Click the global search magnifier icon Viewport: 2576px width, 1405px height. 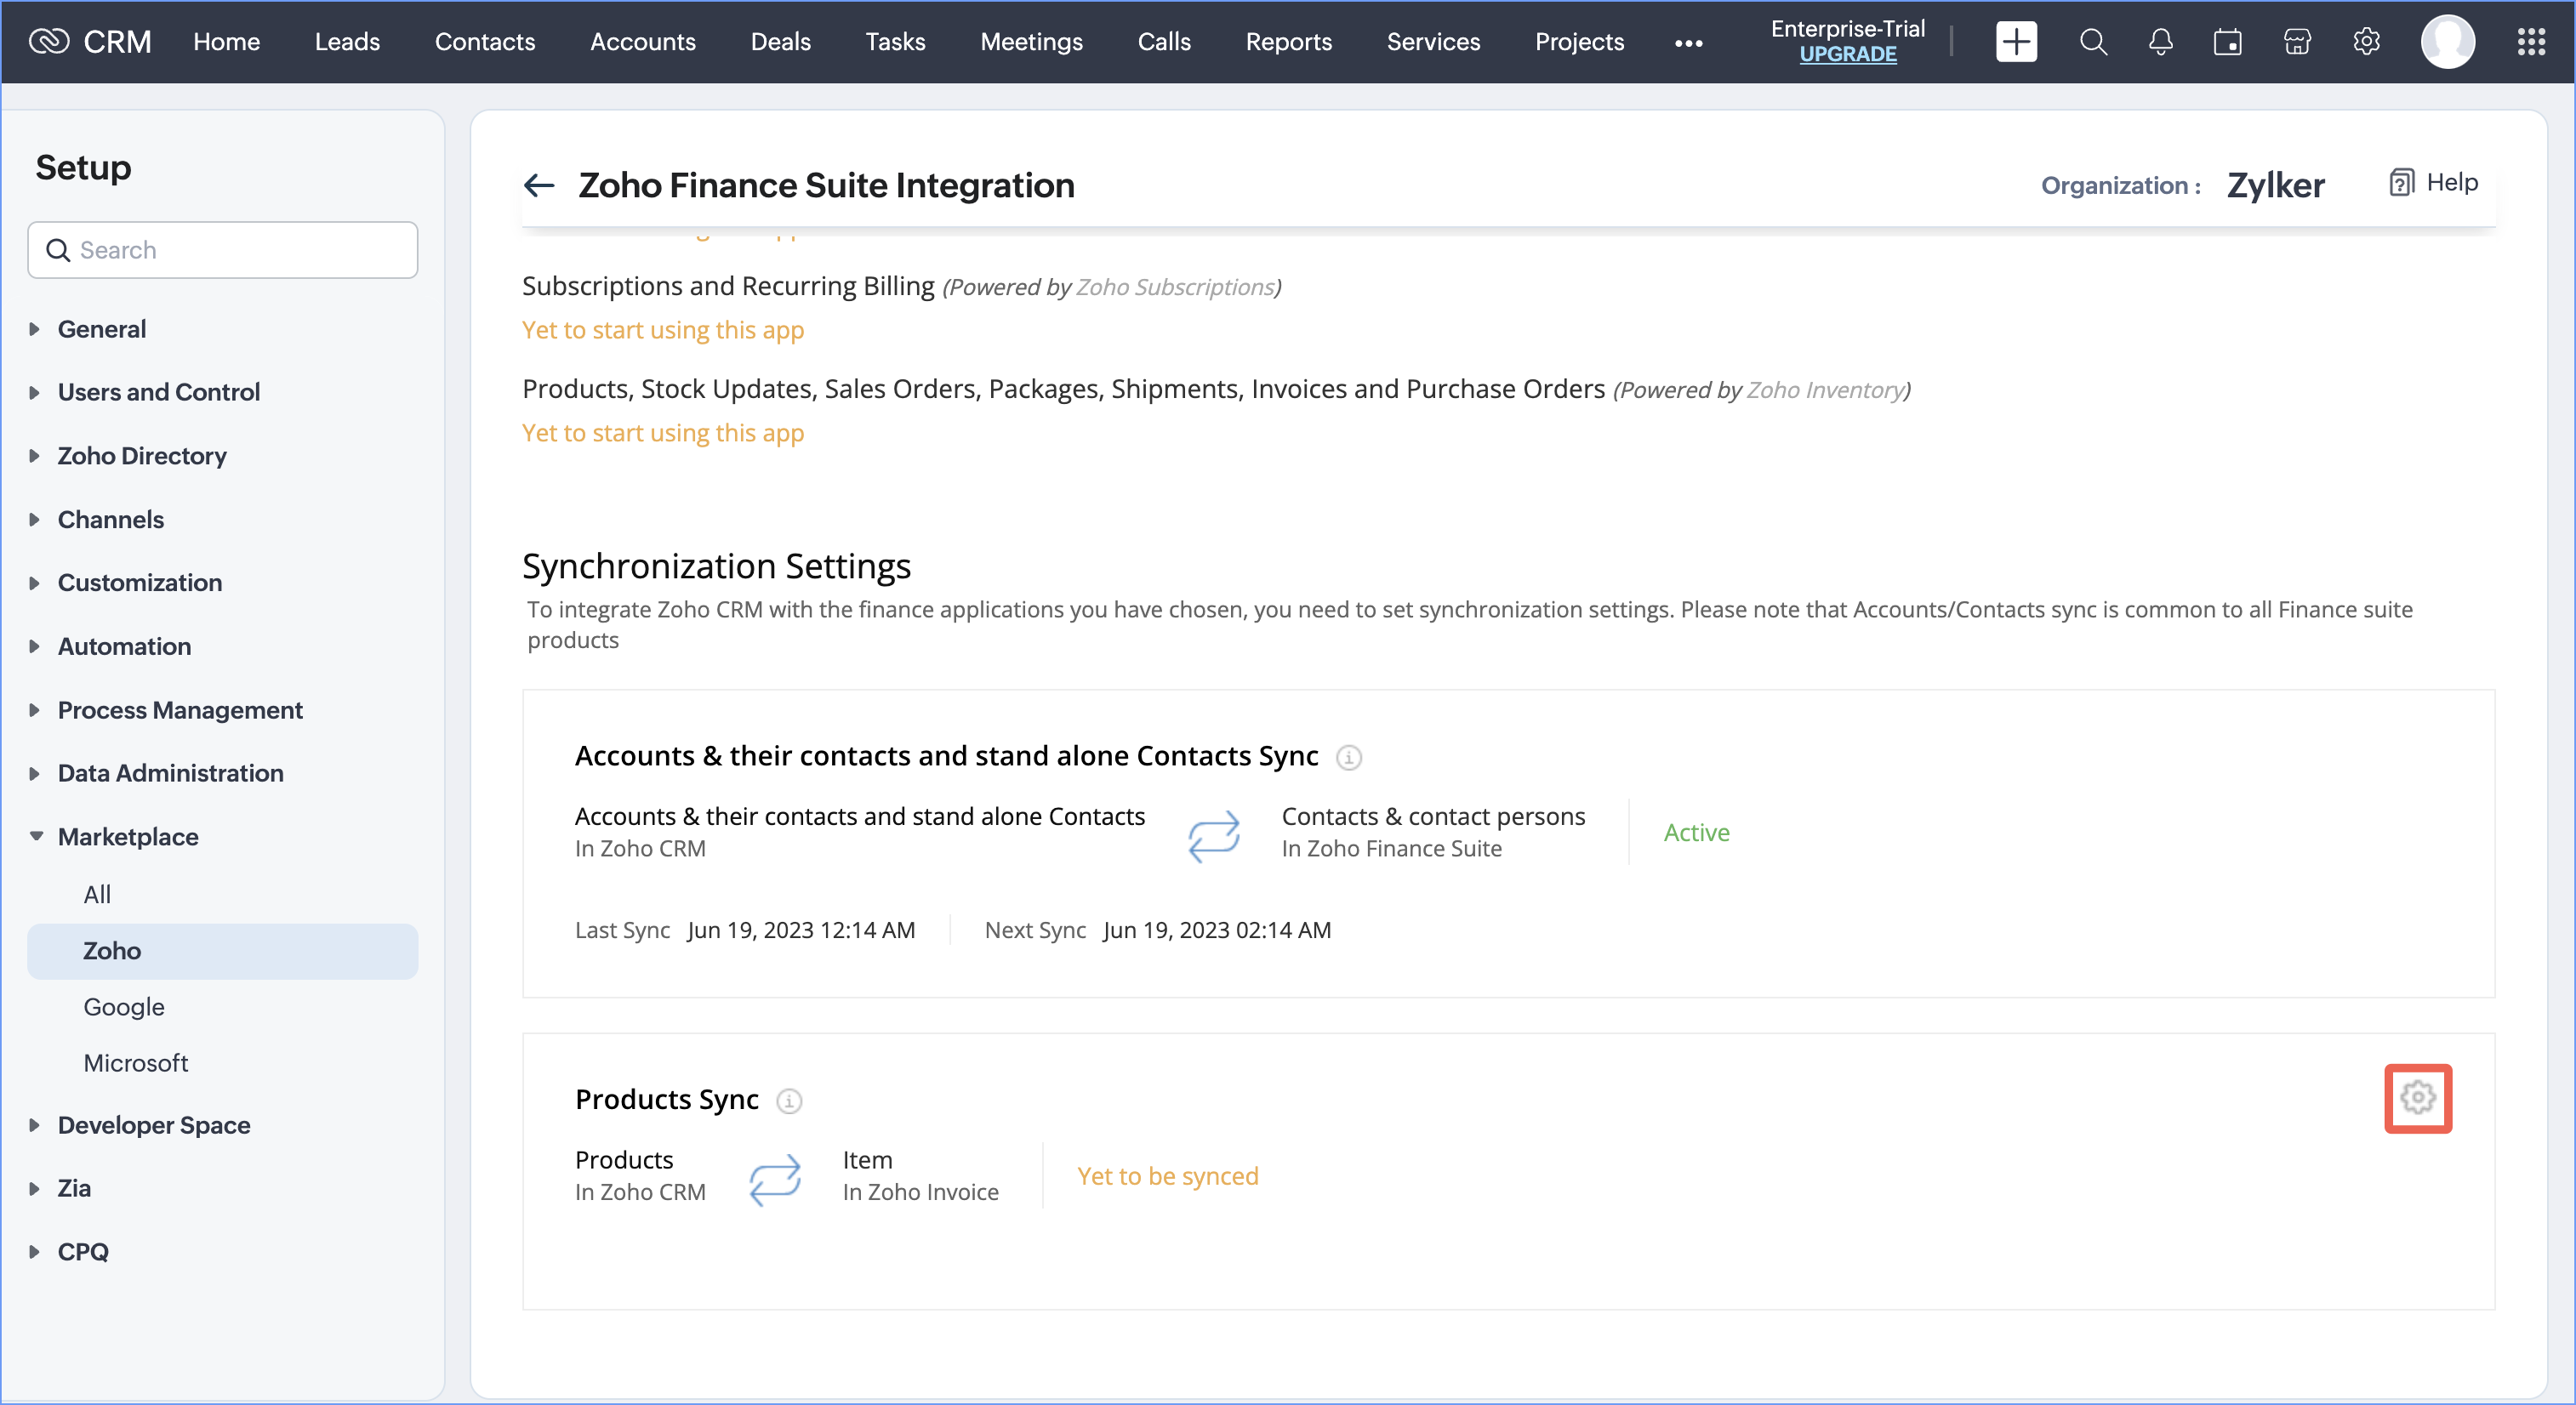click(x=2092, y=42)
